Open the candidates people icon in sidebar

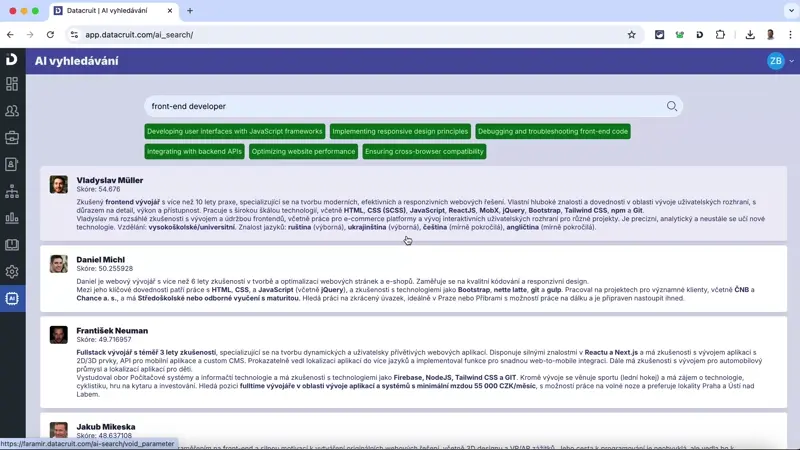[x=12, y=111]
